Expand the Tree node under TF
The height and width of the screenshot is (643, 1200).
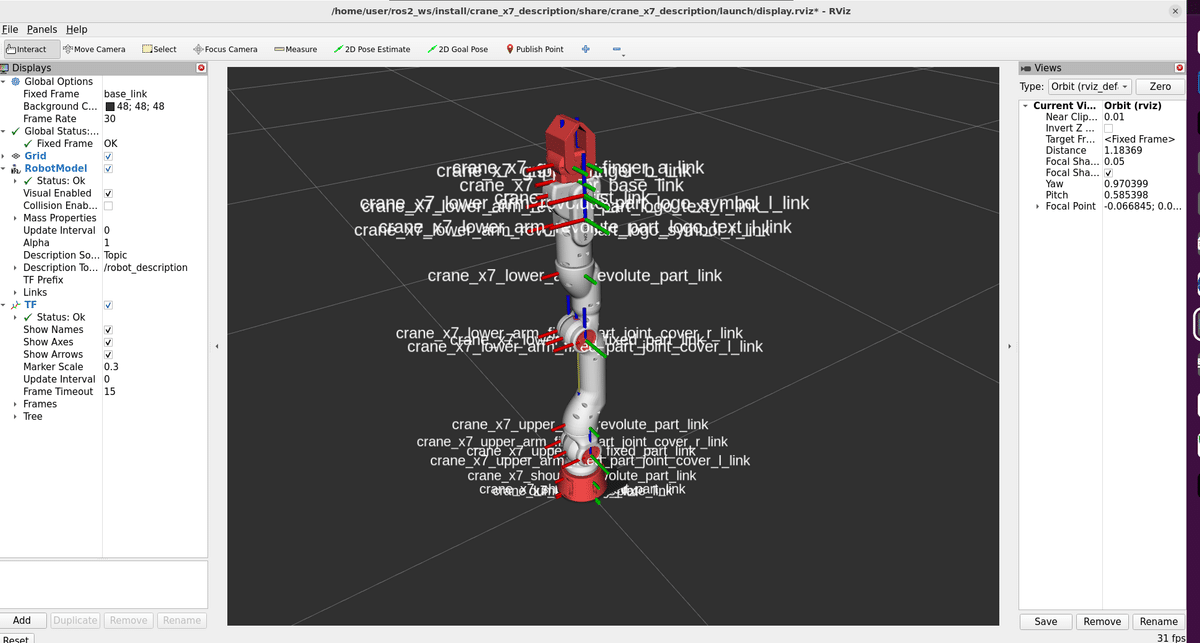[x=15, y=417]
